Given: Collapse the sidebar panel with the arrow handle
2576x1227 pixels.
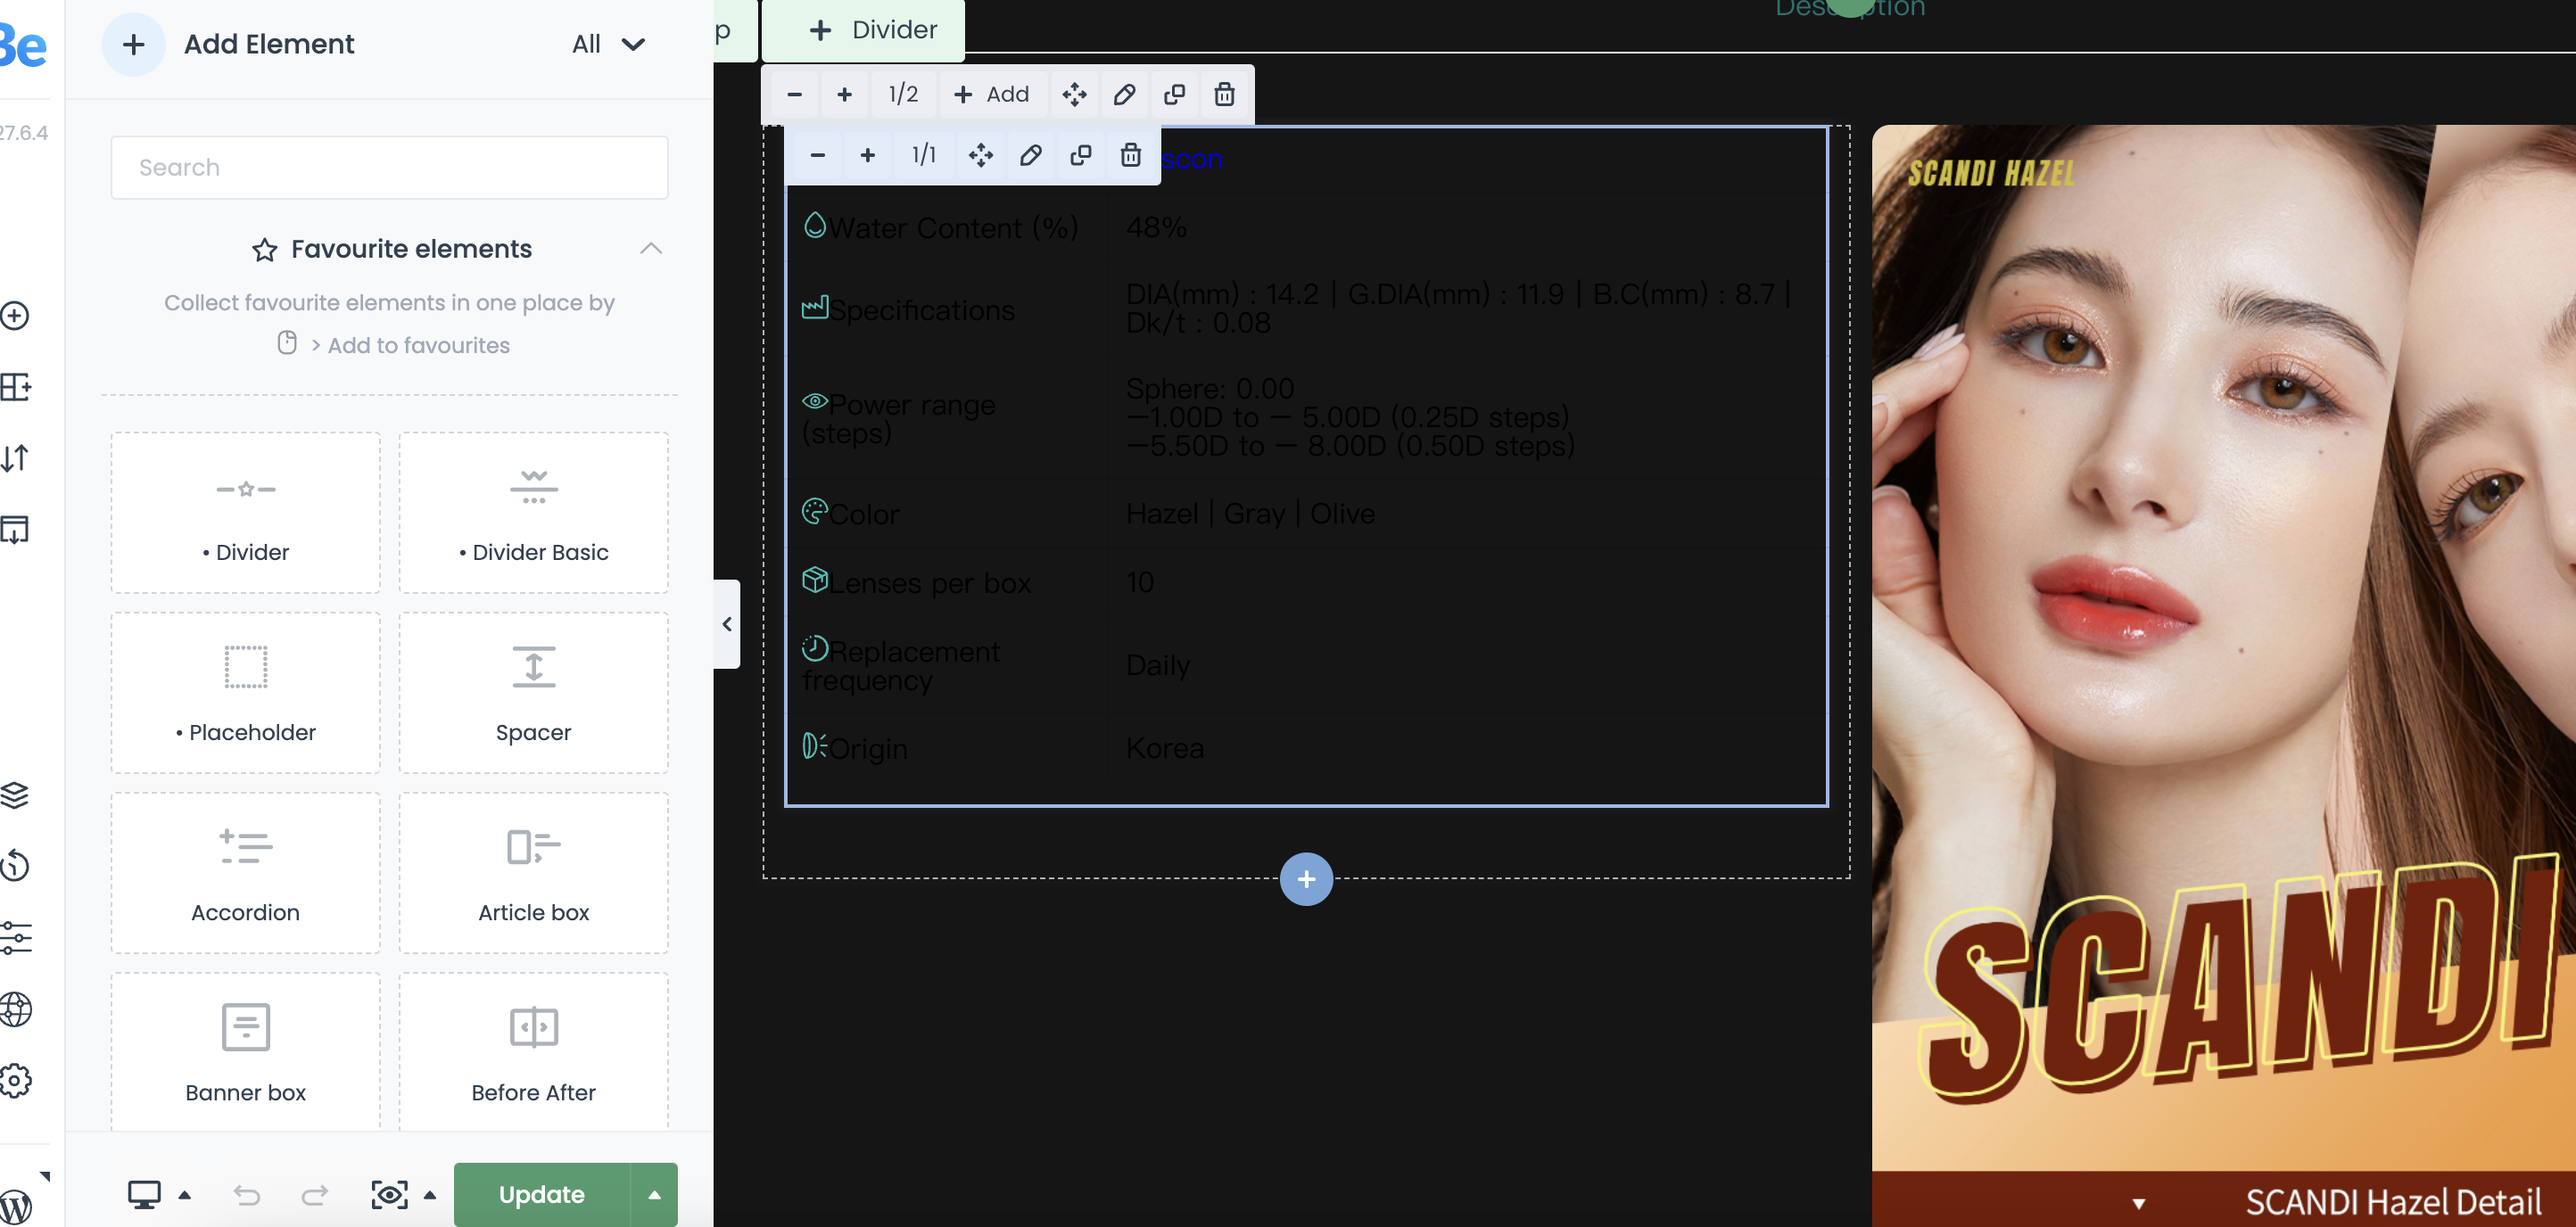Looking at the screenshot, I should [x=727, y=624].
